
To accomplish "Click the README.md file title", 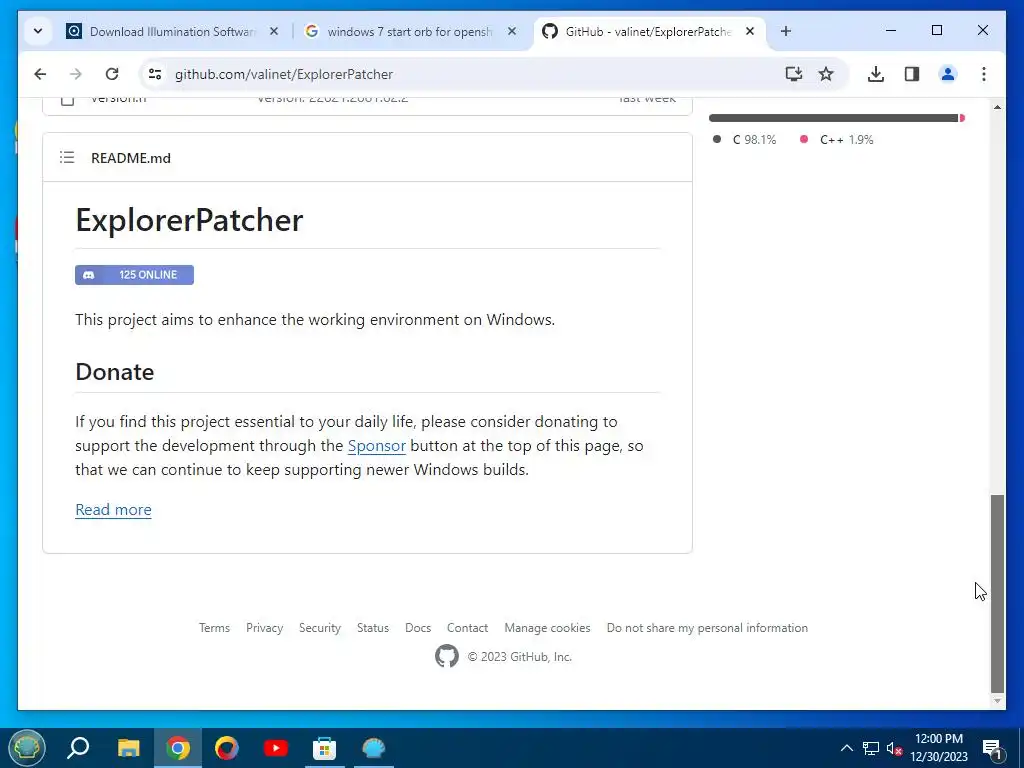I will tap(131, 158).
